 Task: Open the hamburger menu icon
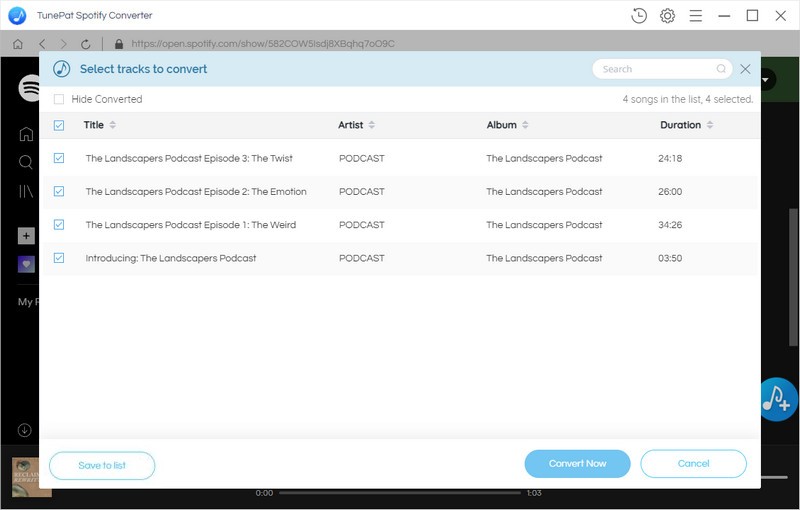695,16
